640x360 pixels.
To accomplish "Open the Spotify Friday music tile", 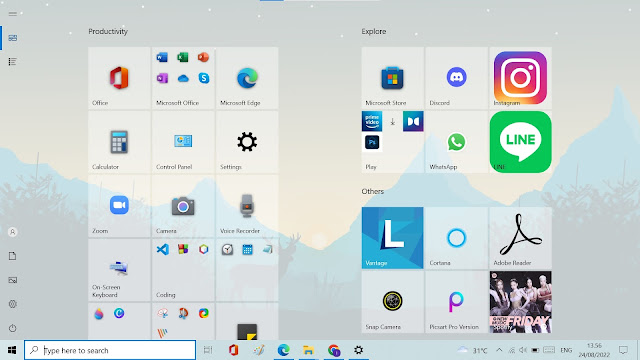I will click(520, 302).
